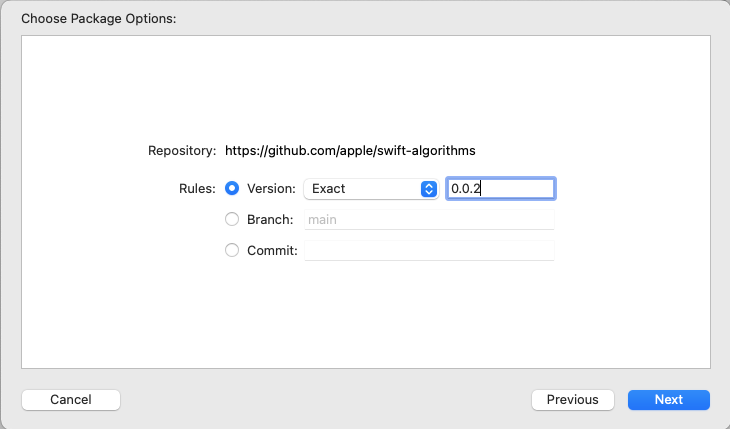Click the Commit: label text

(x=272, y=251)
